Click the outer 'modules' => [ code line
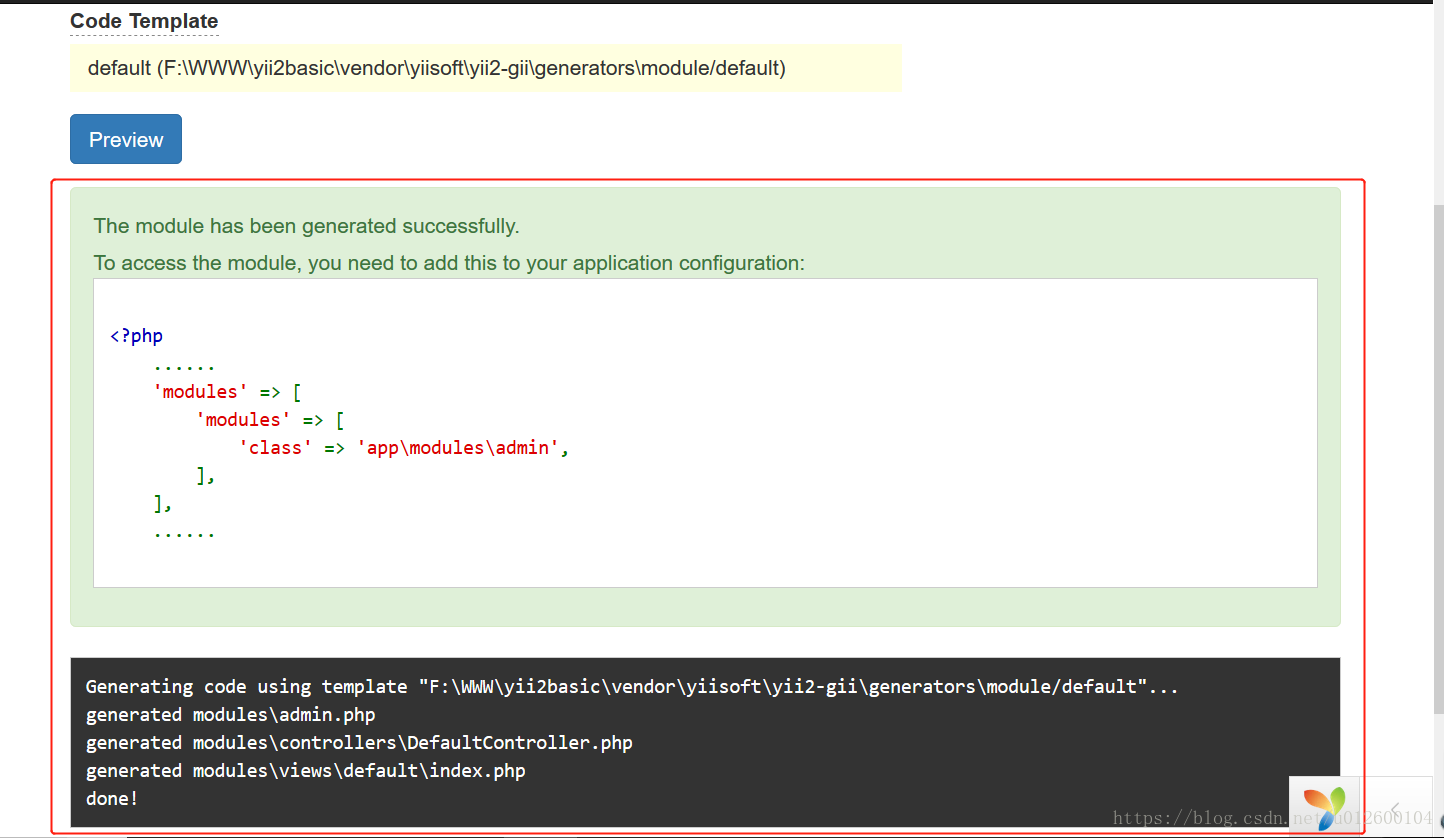Screen dimensions: 1444x838 point(227,392)
